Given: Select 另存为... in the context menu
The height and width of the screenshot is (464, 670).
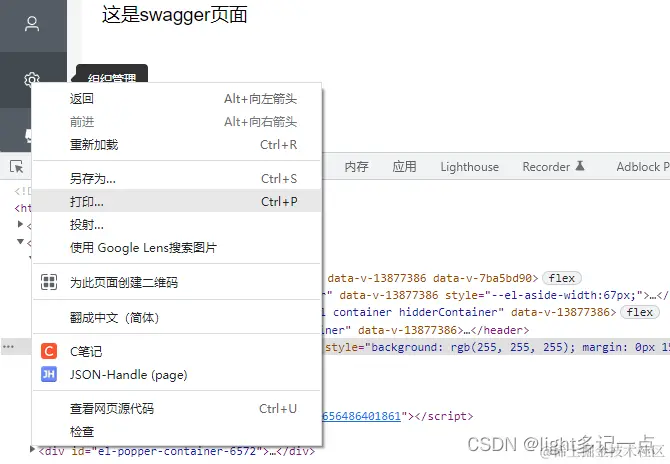Looking at the screenshot, I should [177, 178].
